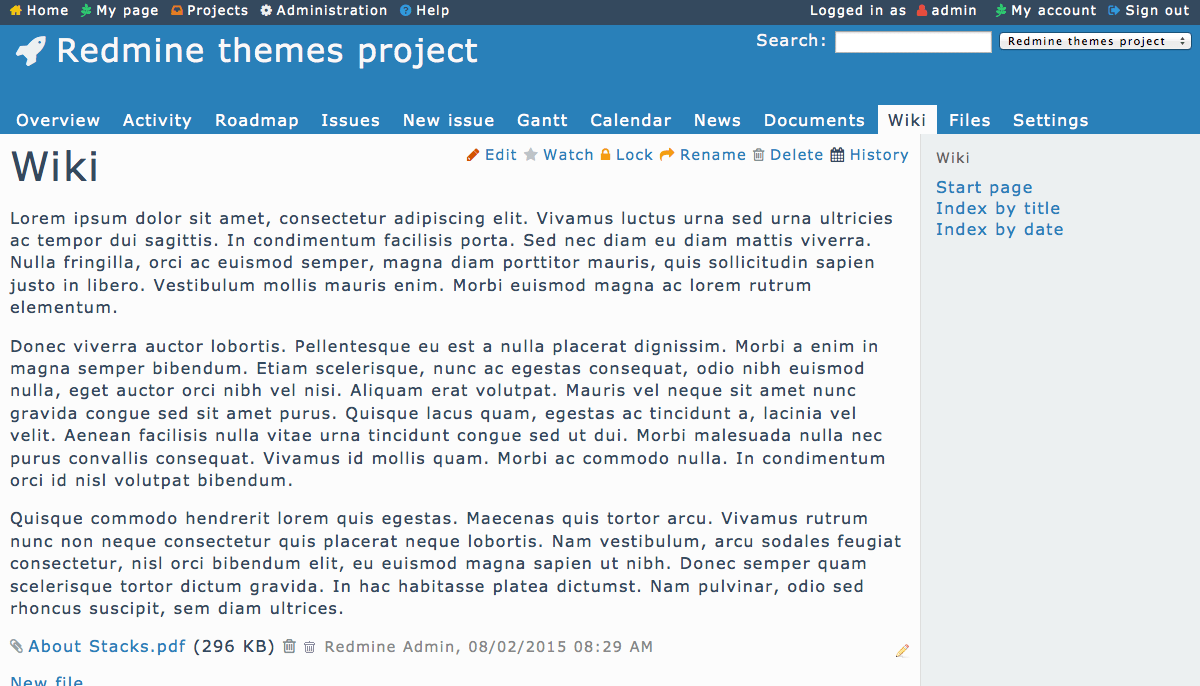Open Index by date in the sidebar
The height and width of the screenshot is (686, 1200).
[x=1000, y=230]
